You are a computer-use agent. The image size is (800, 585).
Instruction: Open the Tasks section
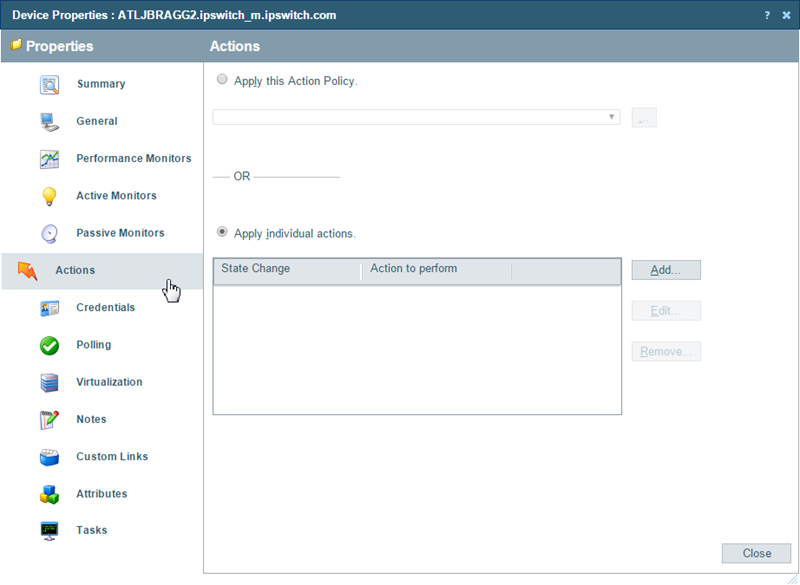click(91, 530)
